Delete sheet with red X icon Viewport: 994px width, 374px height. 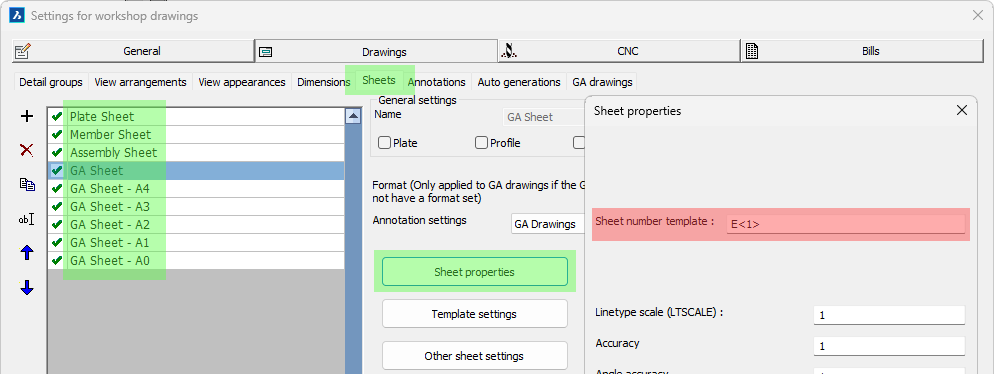click(x=27, y=150)
